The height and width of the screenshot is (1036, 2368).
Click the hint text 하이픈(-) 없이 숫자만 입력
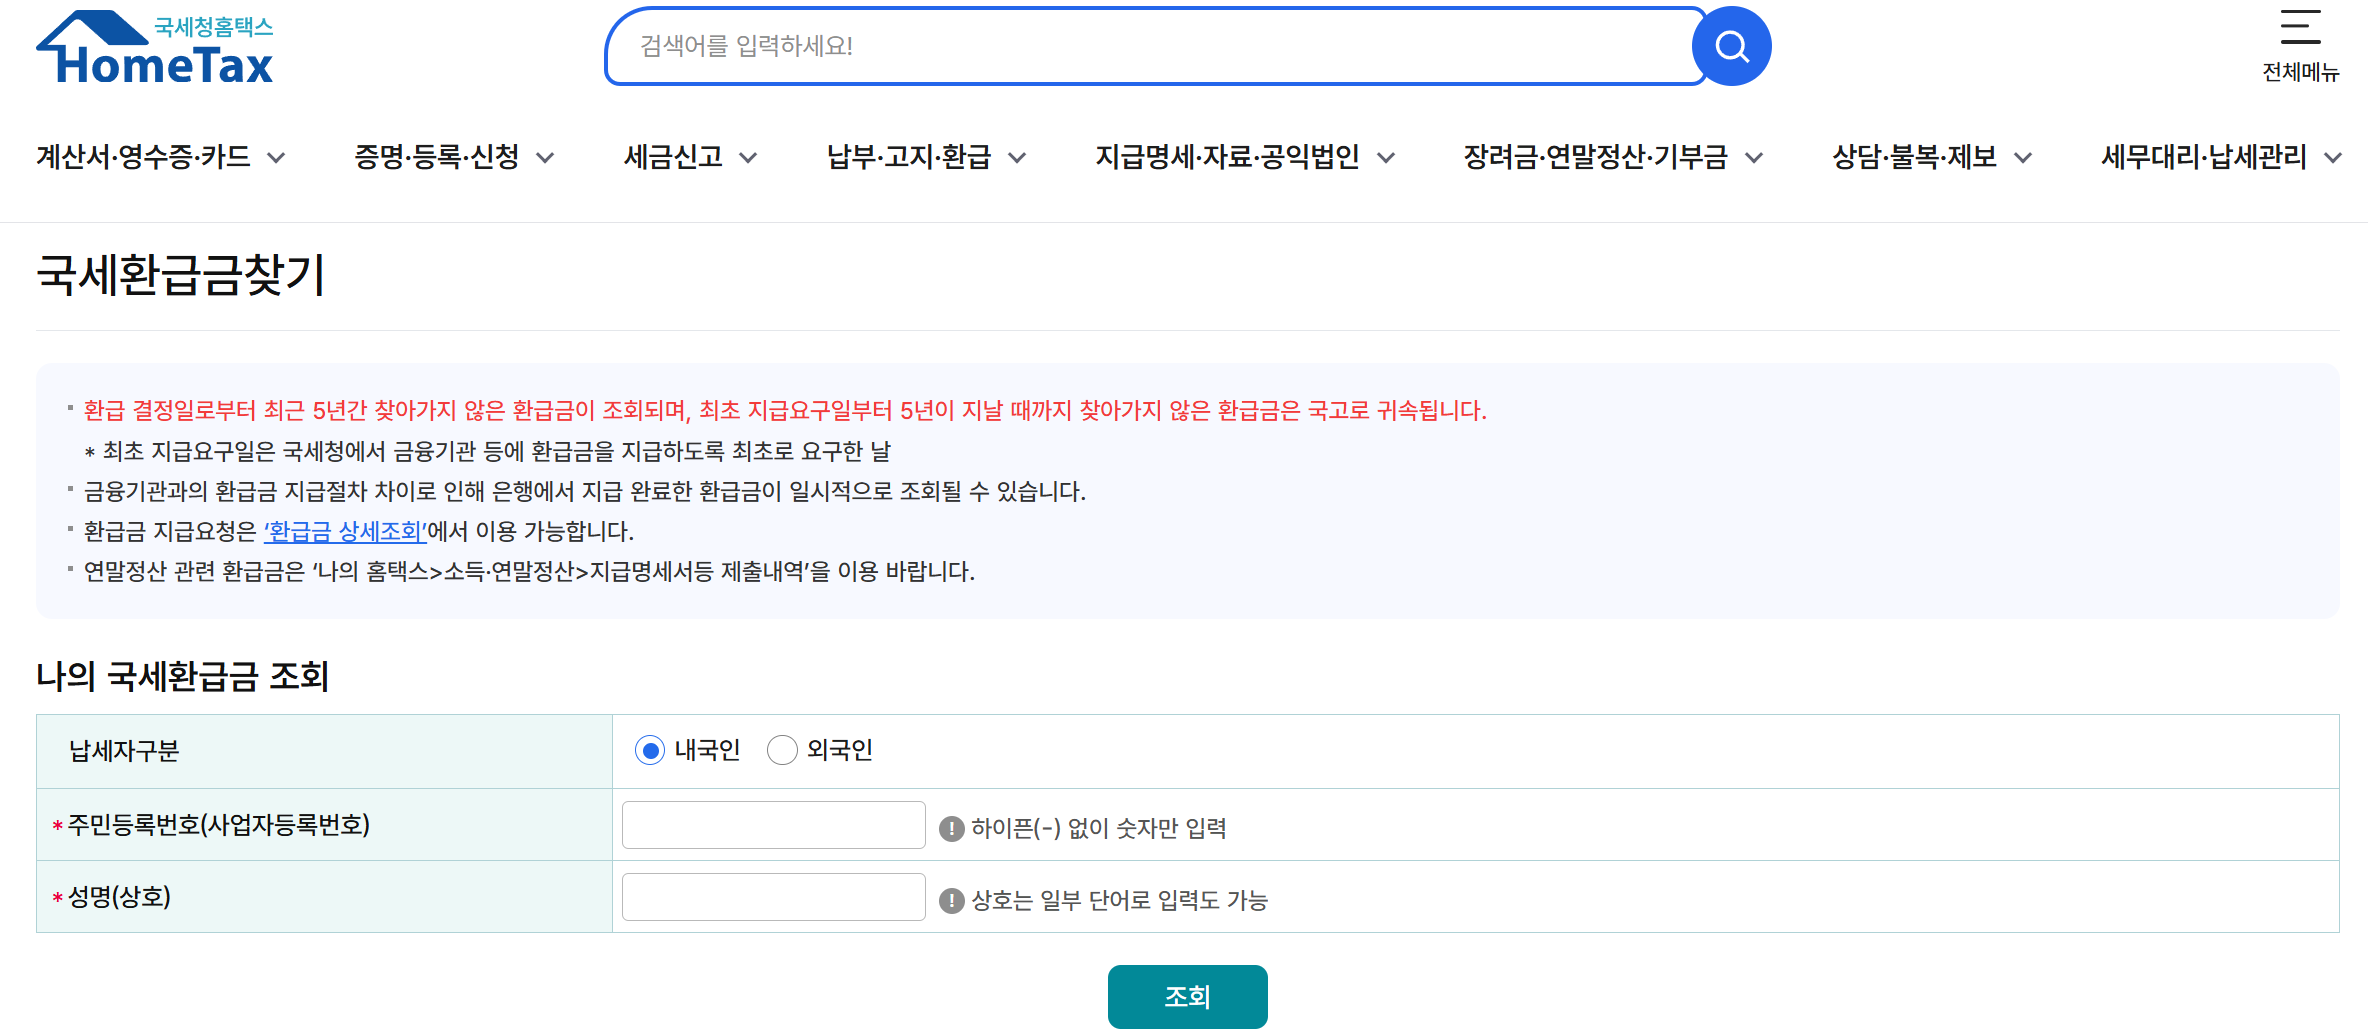pos(1099,828)
